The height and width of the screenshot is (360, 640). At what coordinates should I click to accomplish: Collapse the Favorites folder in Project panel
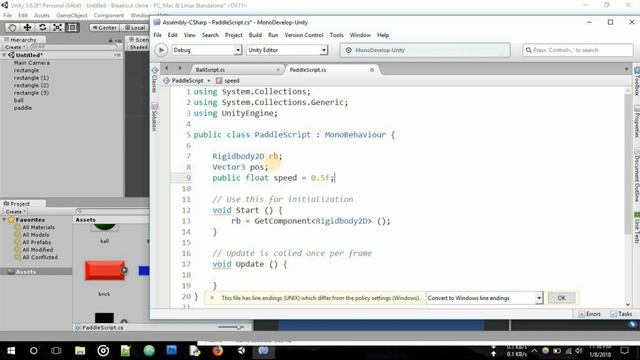4,220
